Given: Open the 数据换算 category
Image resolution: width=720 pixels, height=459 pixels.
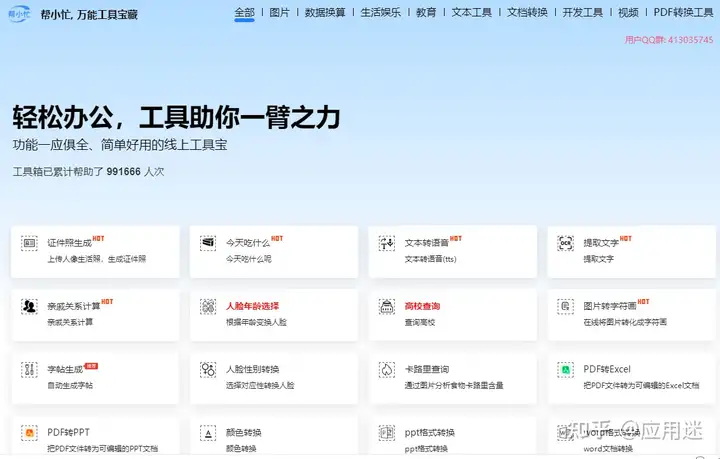Looking at the screenshot, I should pos(325,12).
